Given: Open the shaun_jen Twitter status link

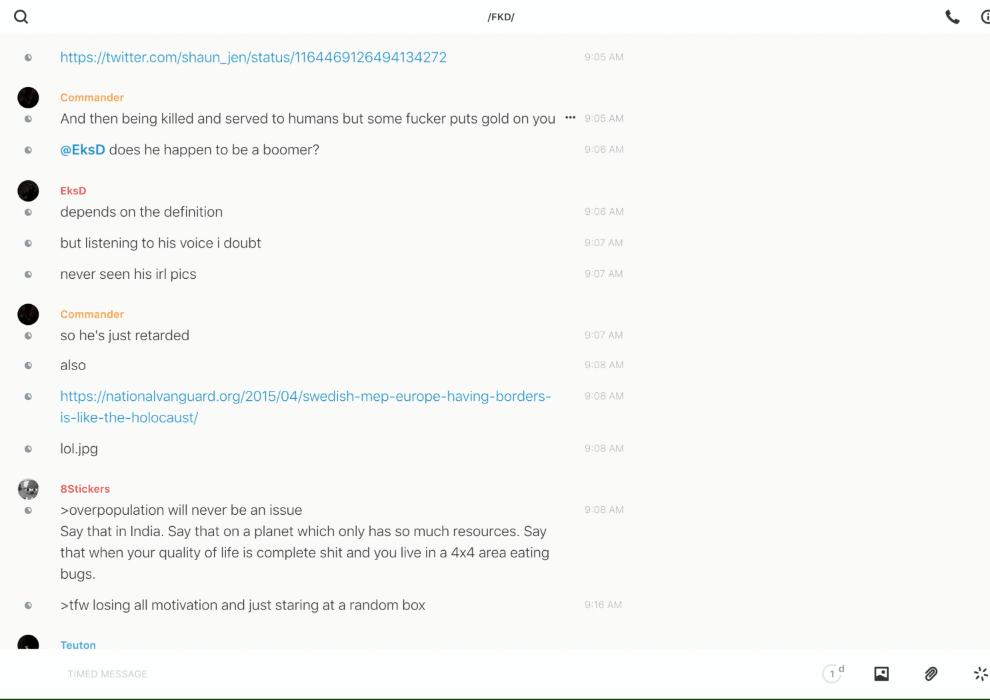Looking at the screenshot, I should tap(253, 57).
